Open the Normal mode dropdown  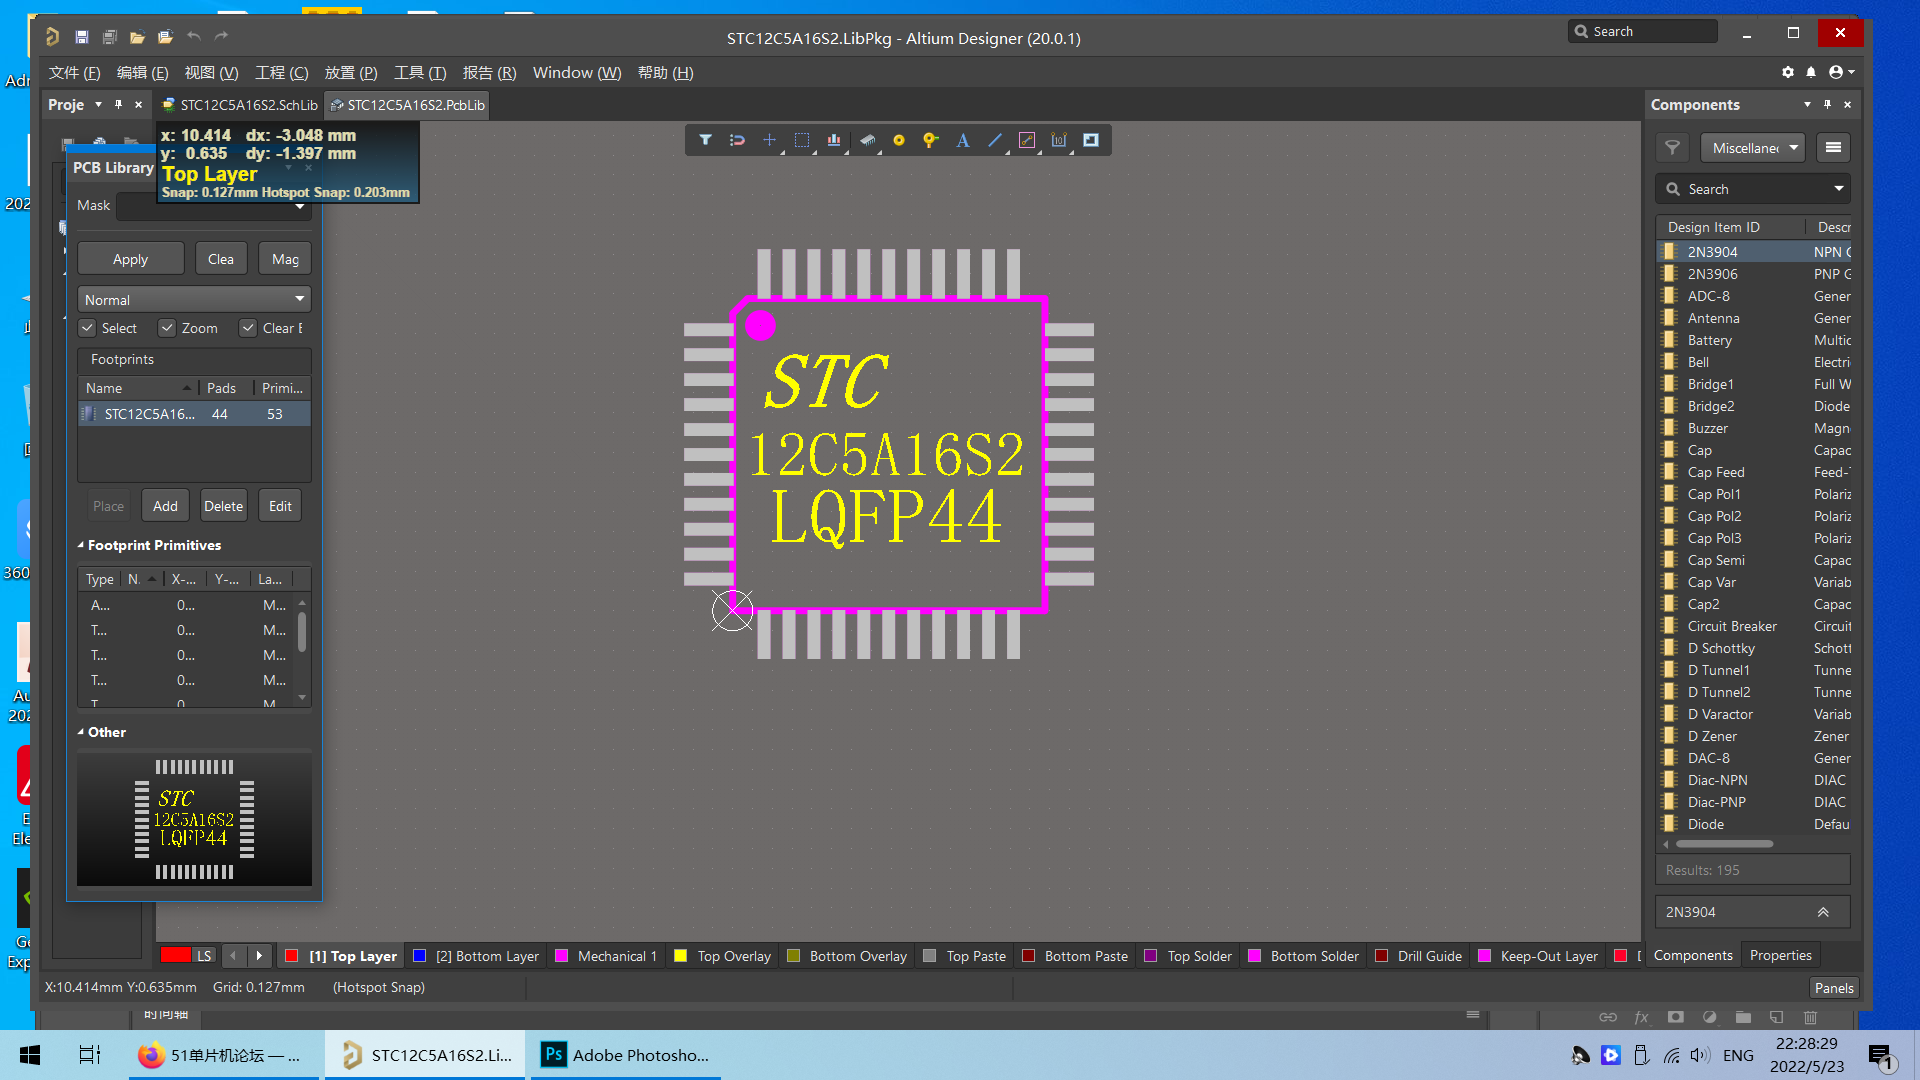[x=194, y=299]
